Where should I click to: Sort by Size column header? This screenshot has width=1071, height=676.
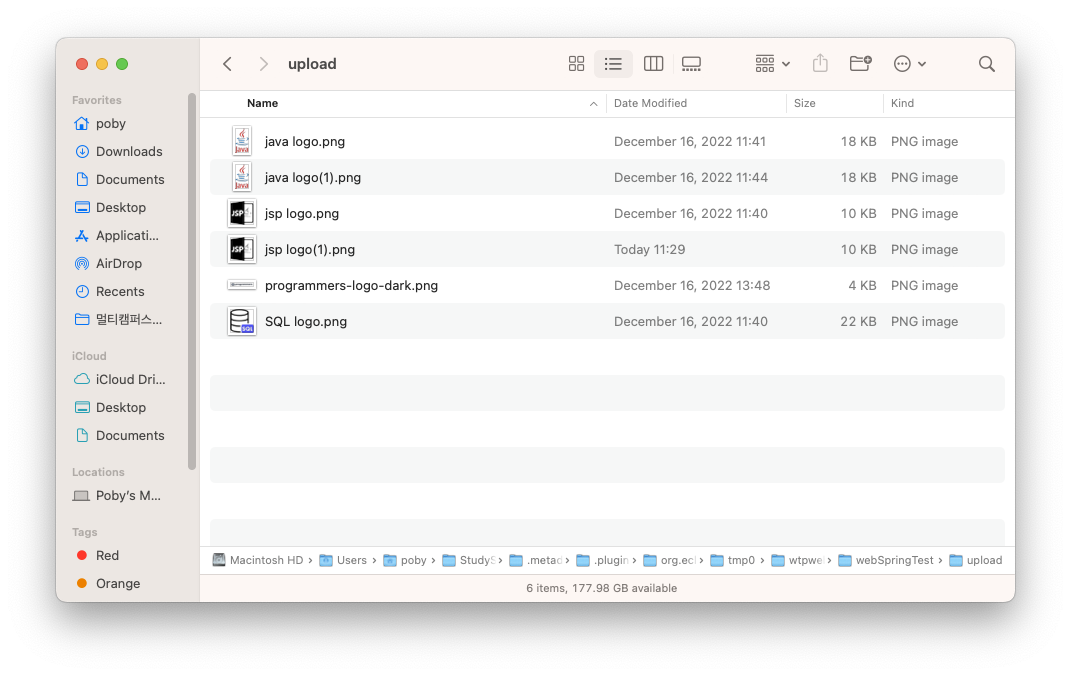(805, 104)
